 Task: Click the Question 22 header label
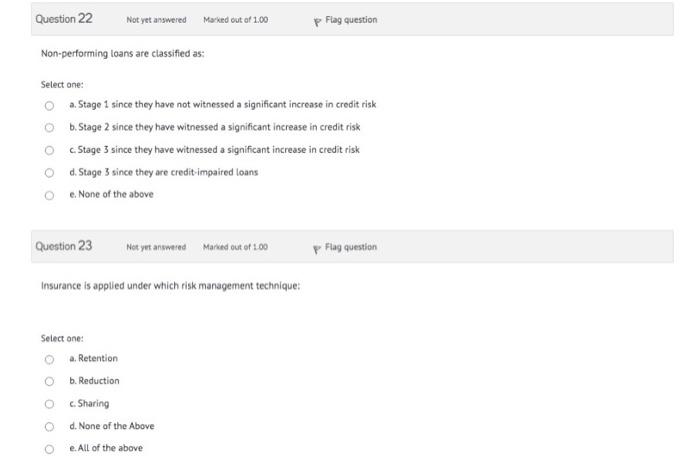(64, 19)
